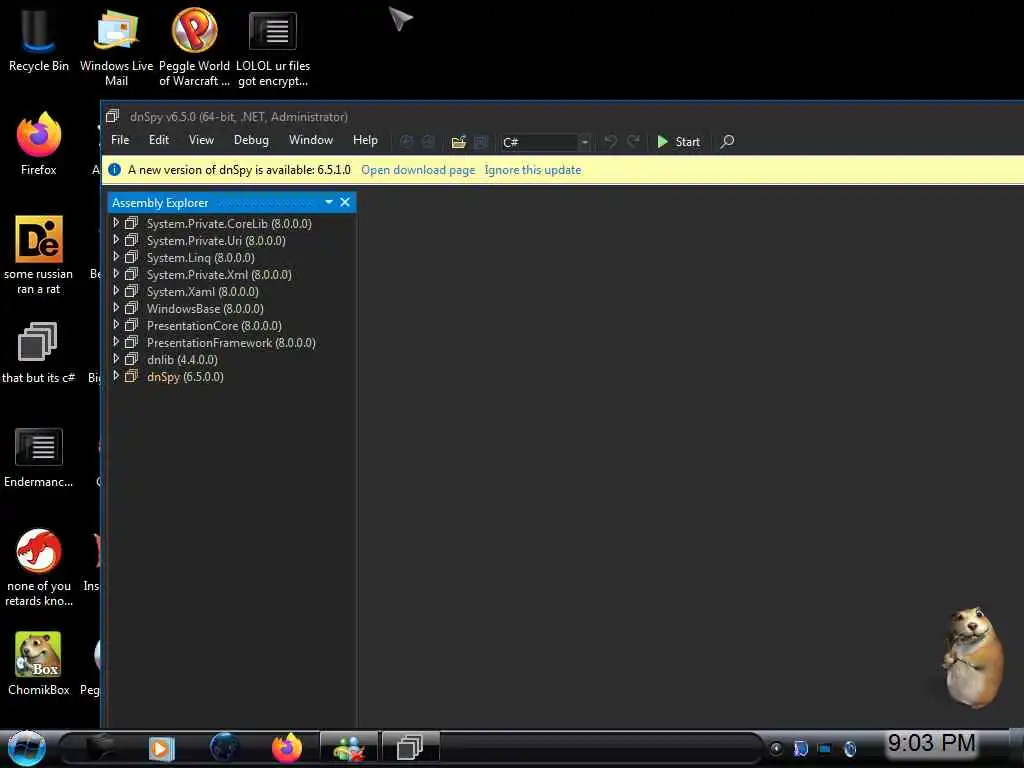Expand the PresentationCore assembly node
1024x768 pixels.
pos(116,325)
